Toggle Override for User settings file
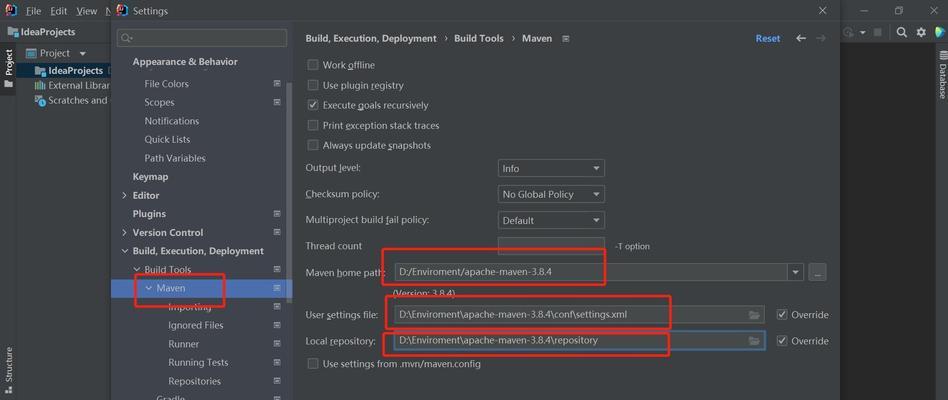 tap(782, 315)
